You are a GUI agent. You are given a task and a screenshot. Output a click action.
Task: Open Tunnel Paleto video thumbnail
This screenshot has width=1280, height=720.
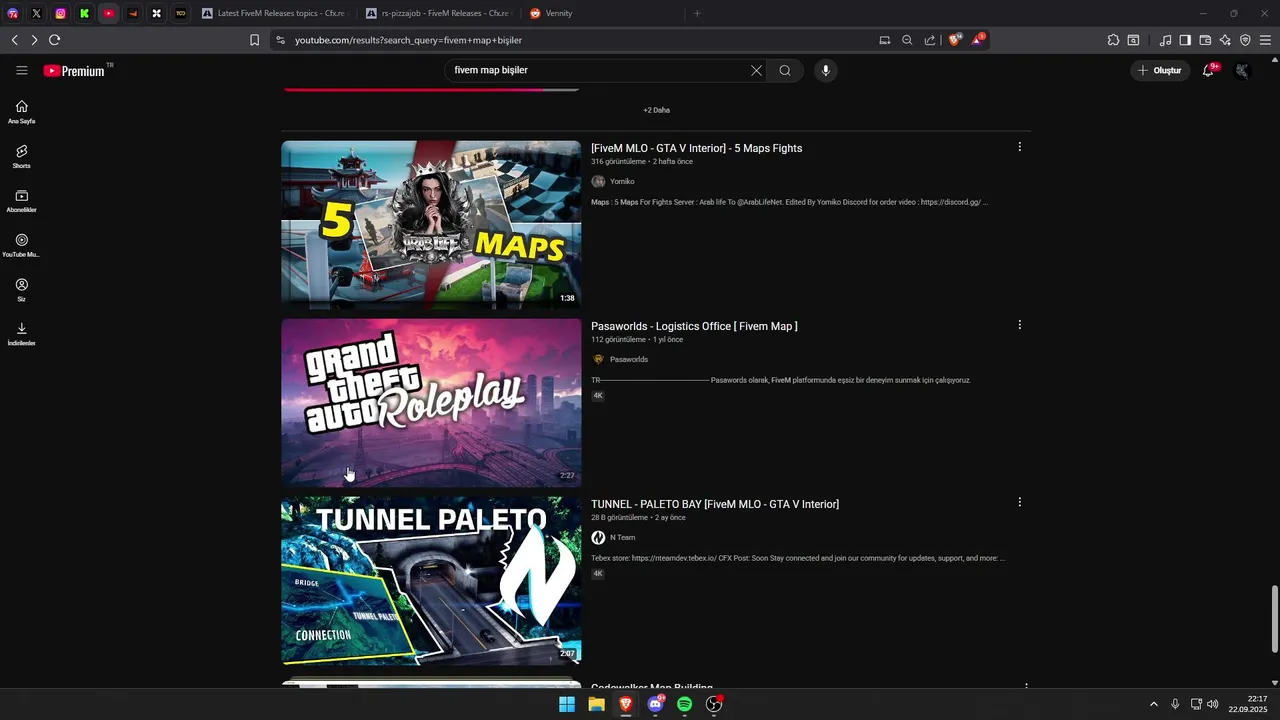431,581
